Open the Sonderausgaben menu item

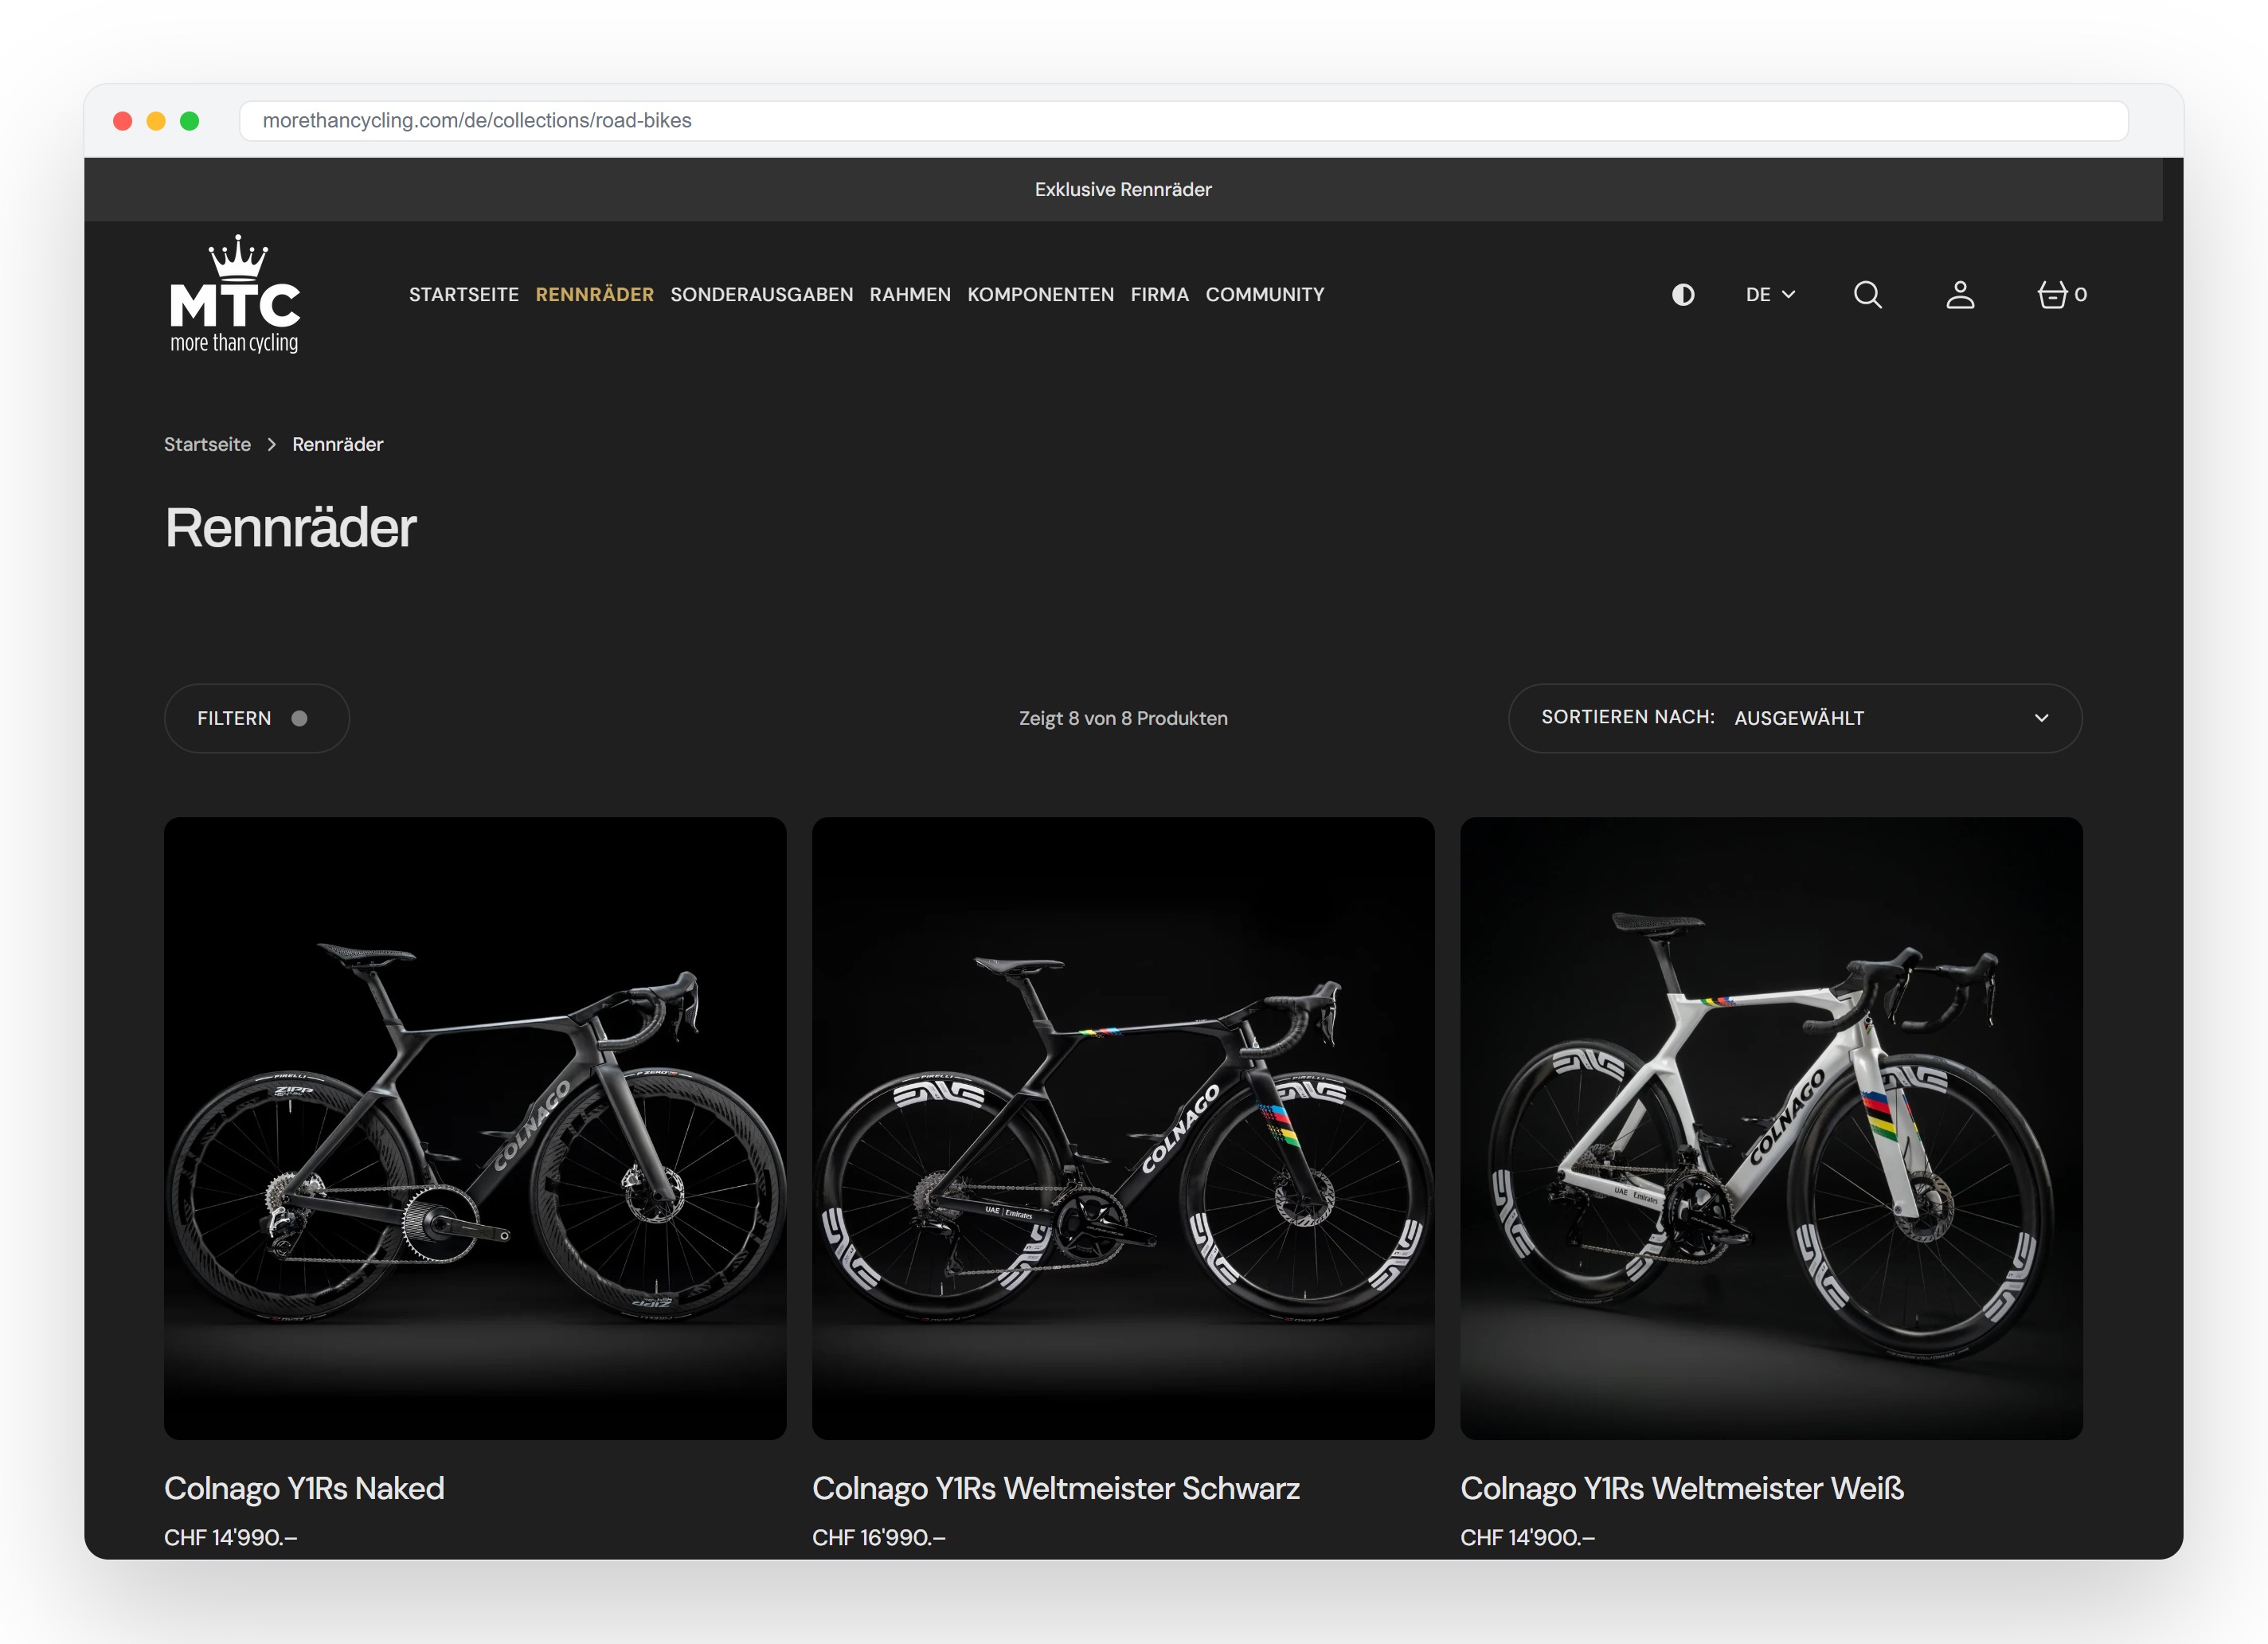click(x=762, y=295)
